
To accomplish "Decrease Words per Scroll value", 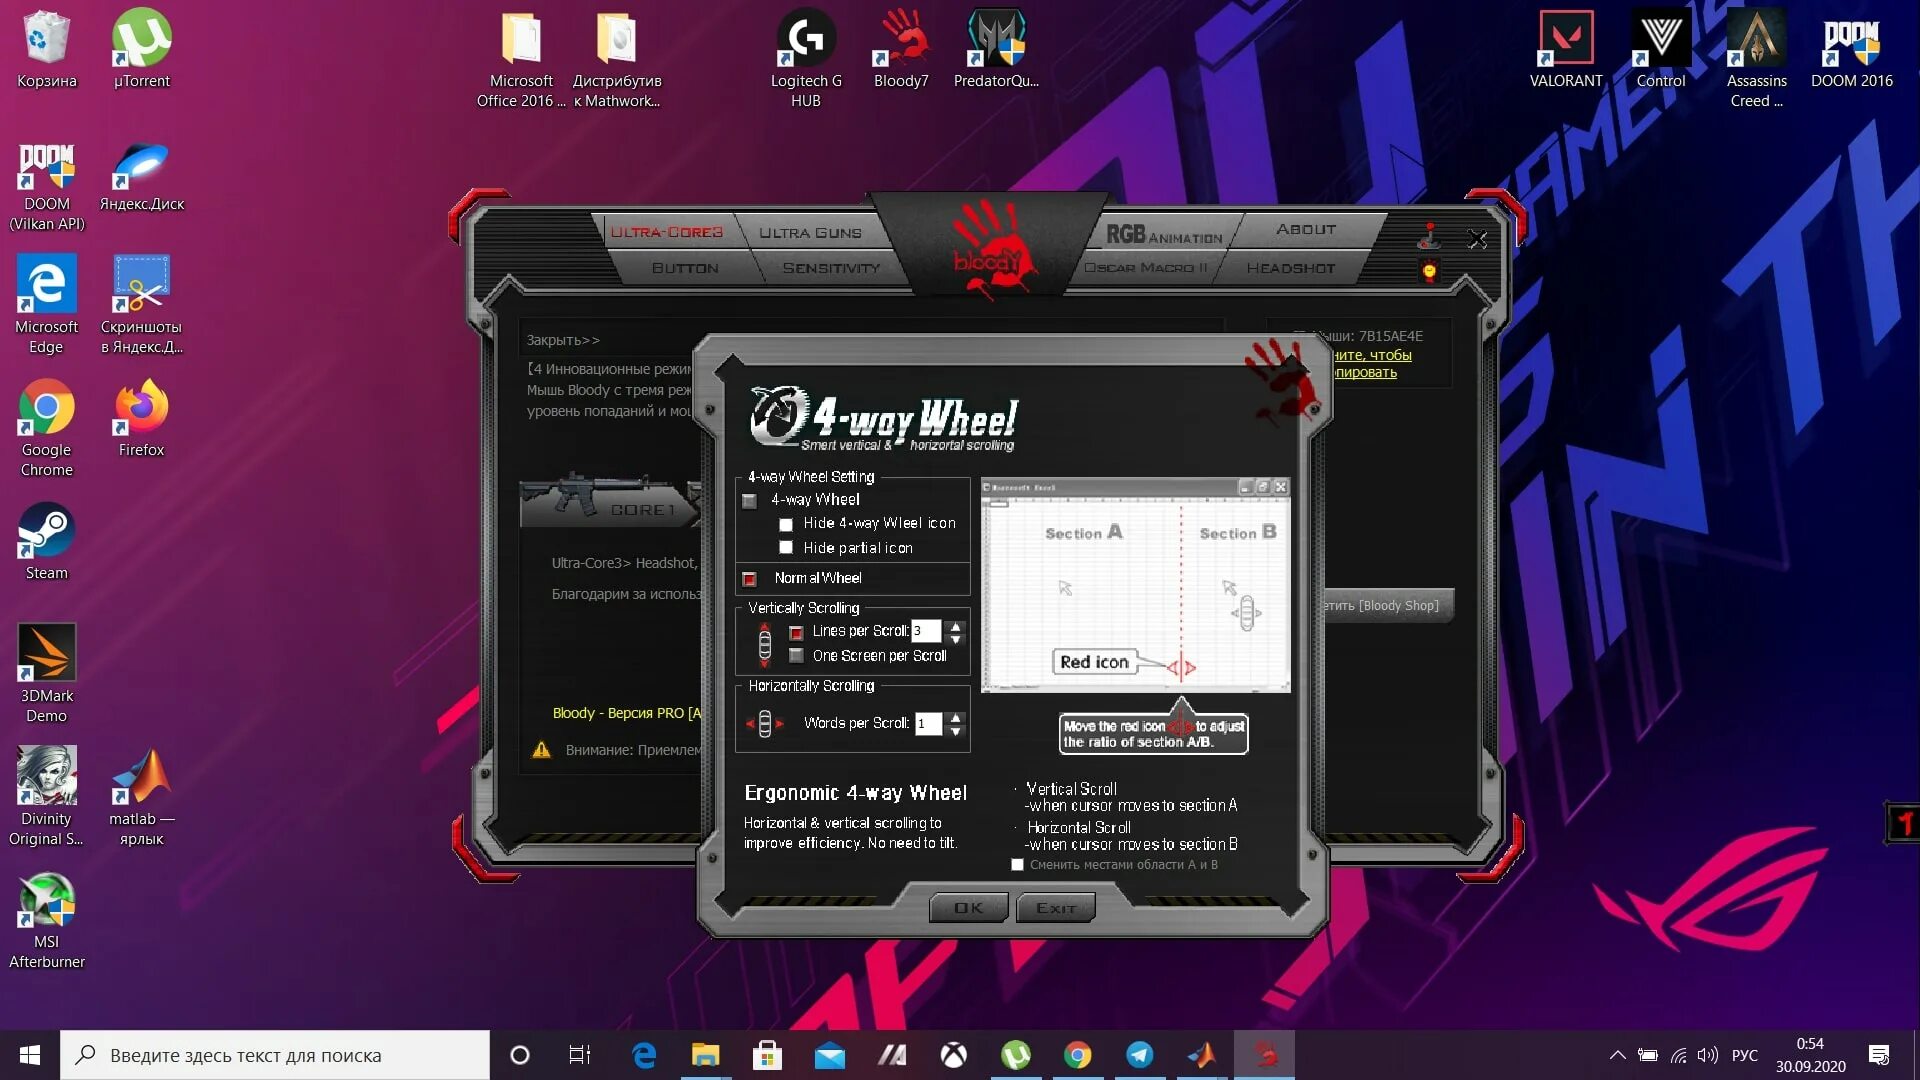I will 956,731.
